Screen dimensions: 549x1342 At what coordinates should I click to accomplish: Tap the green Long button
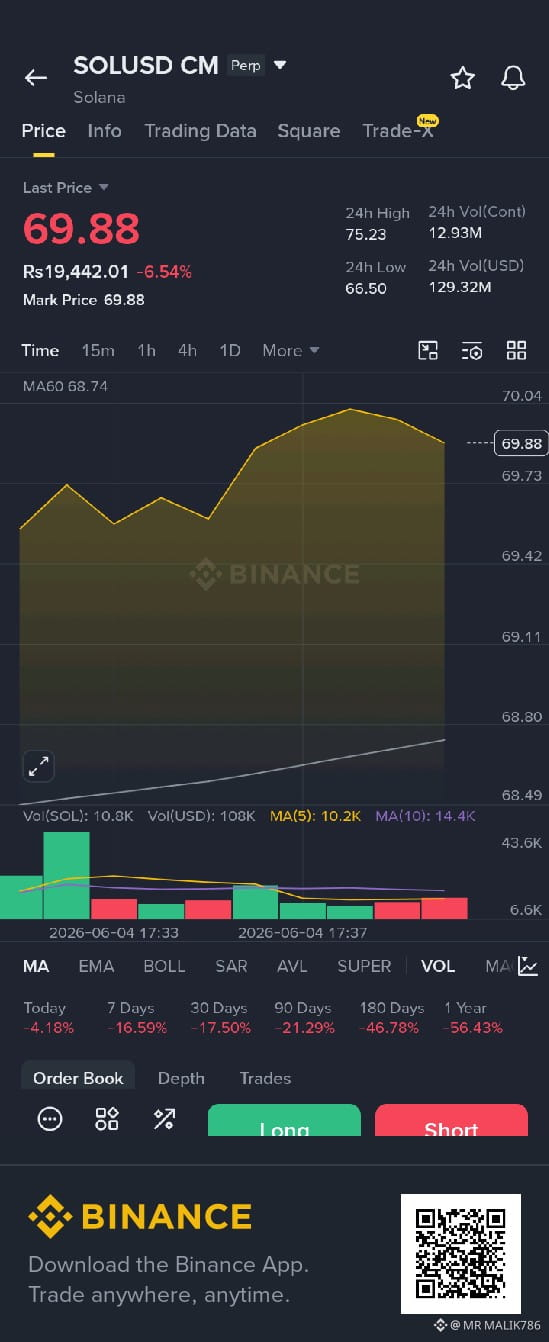pos(284,1120)
